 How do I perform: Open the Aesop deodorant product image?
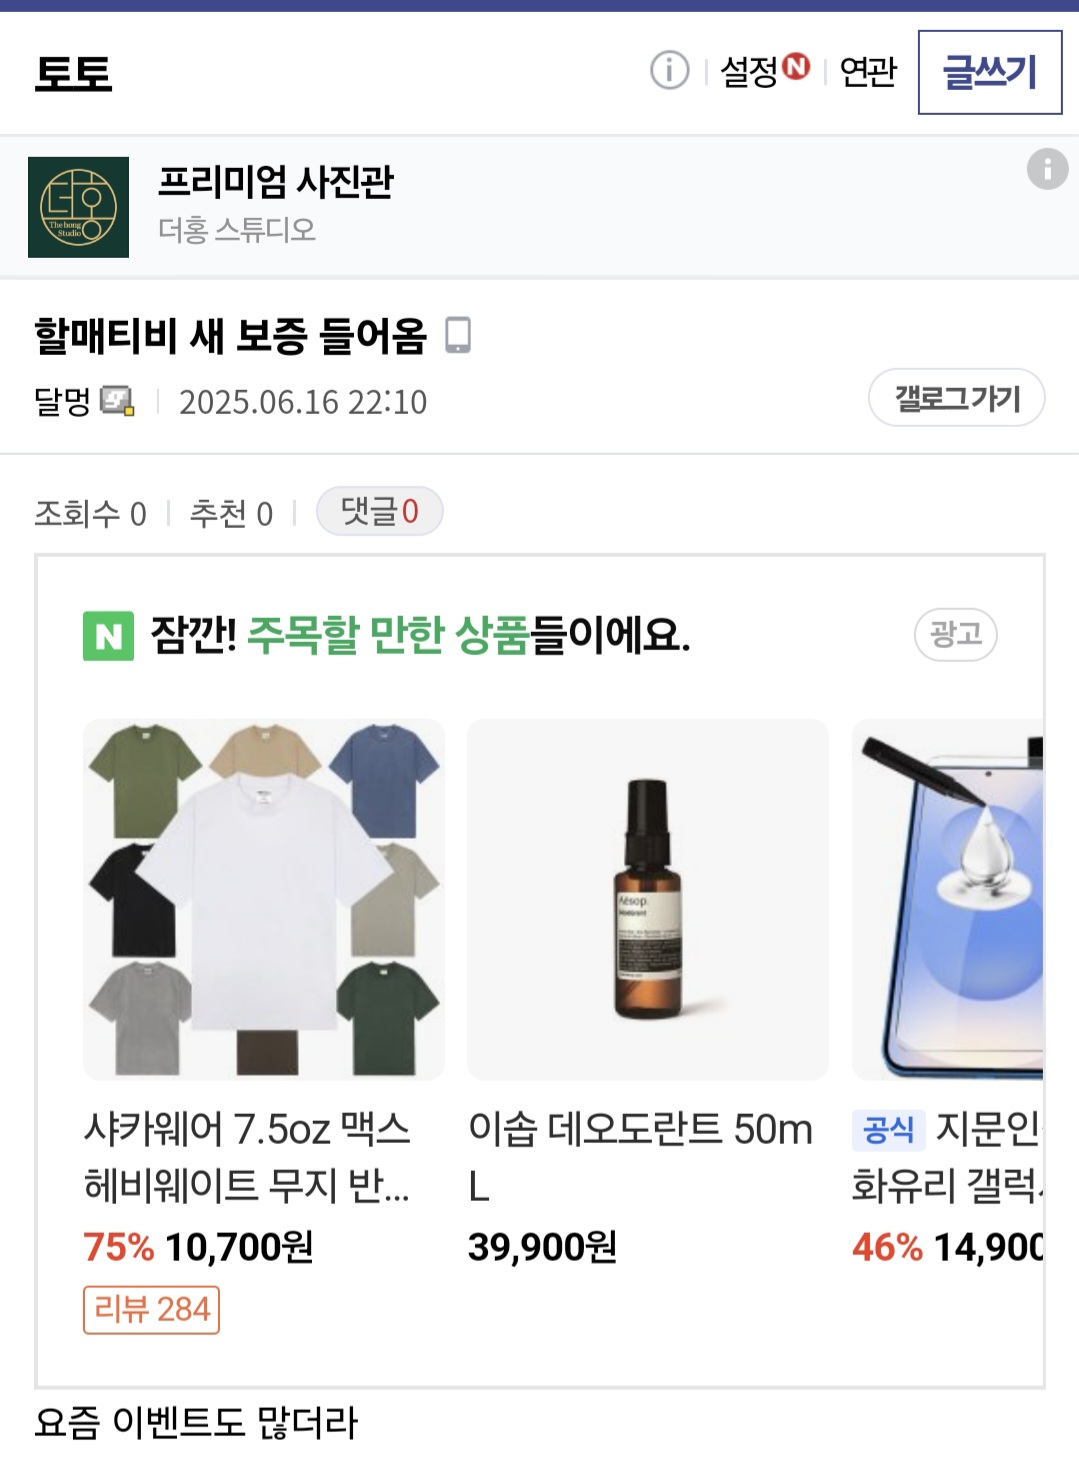[647, 899]
